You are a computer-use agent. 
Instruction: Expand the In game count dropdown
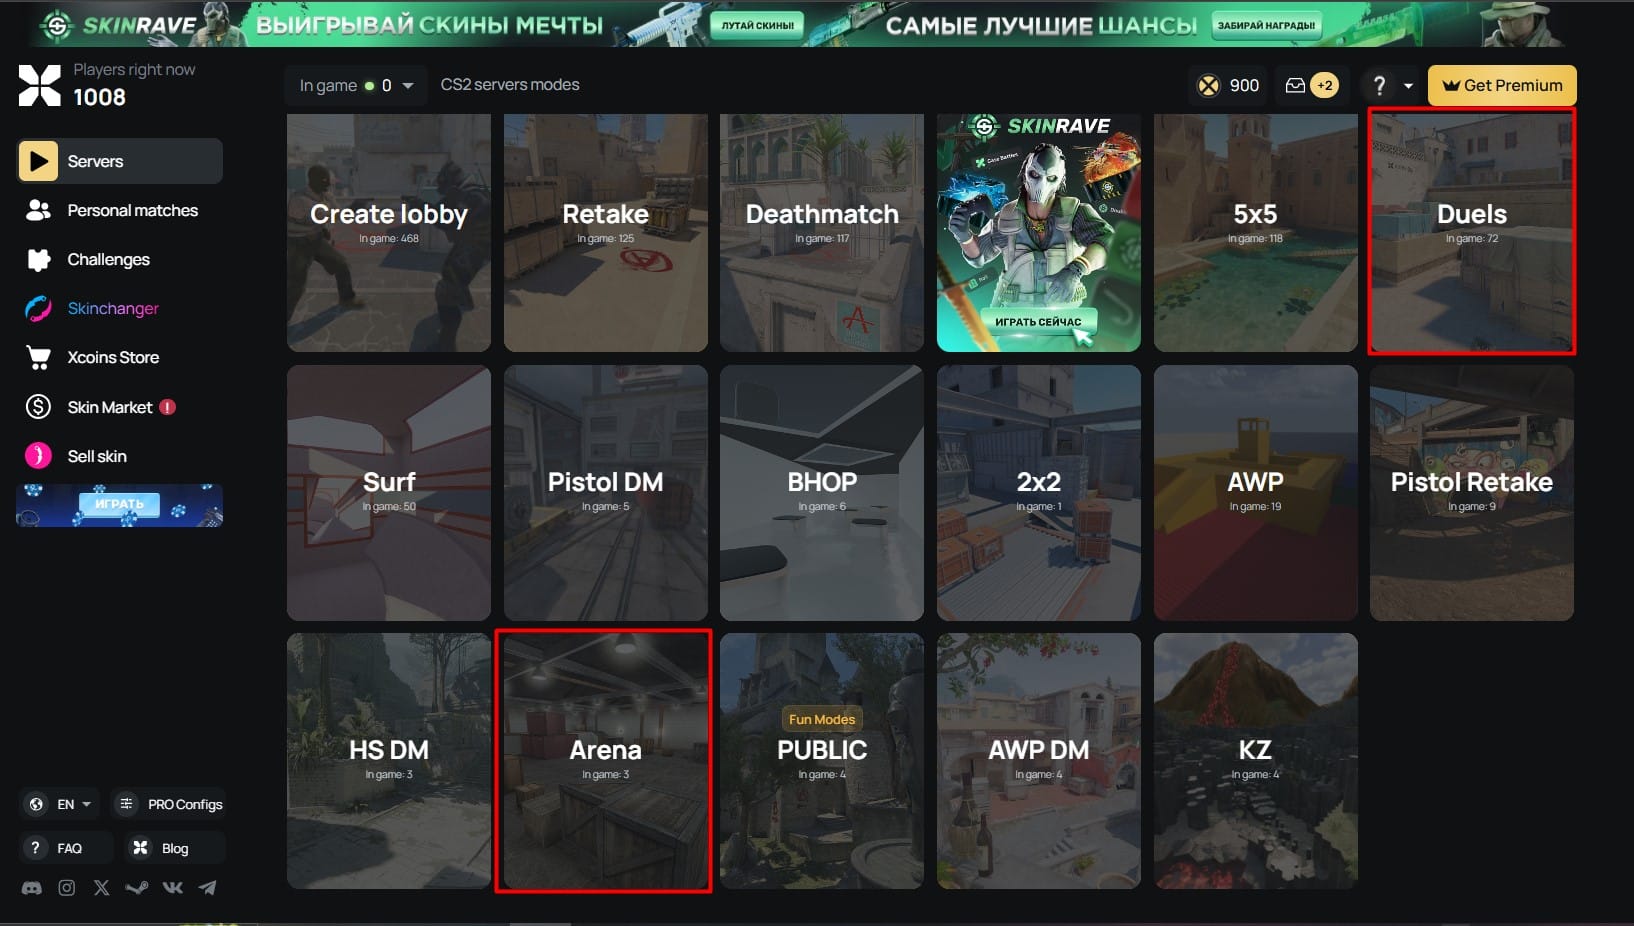(x=355, y=86)
